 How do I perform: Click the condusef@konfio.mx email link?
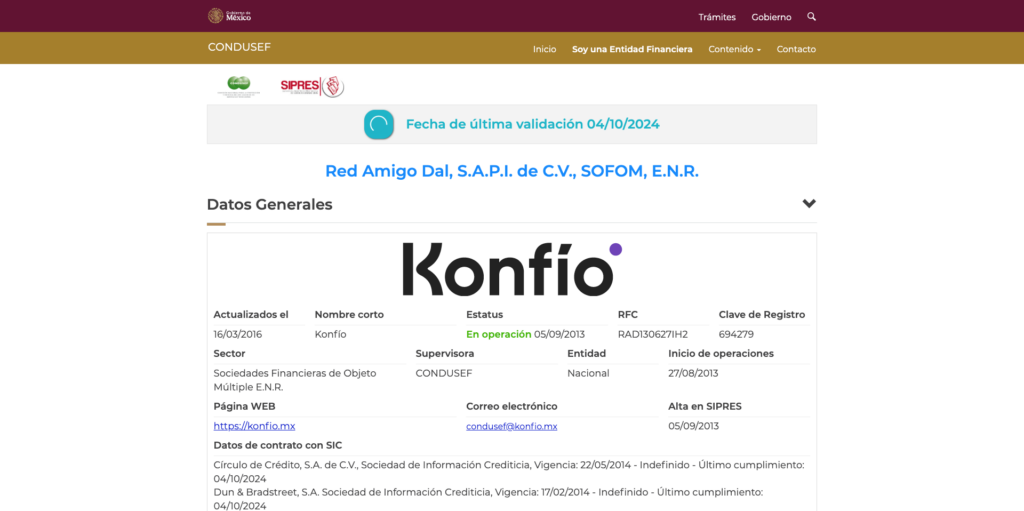click(x=511, y=426)
